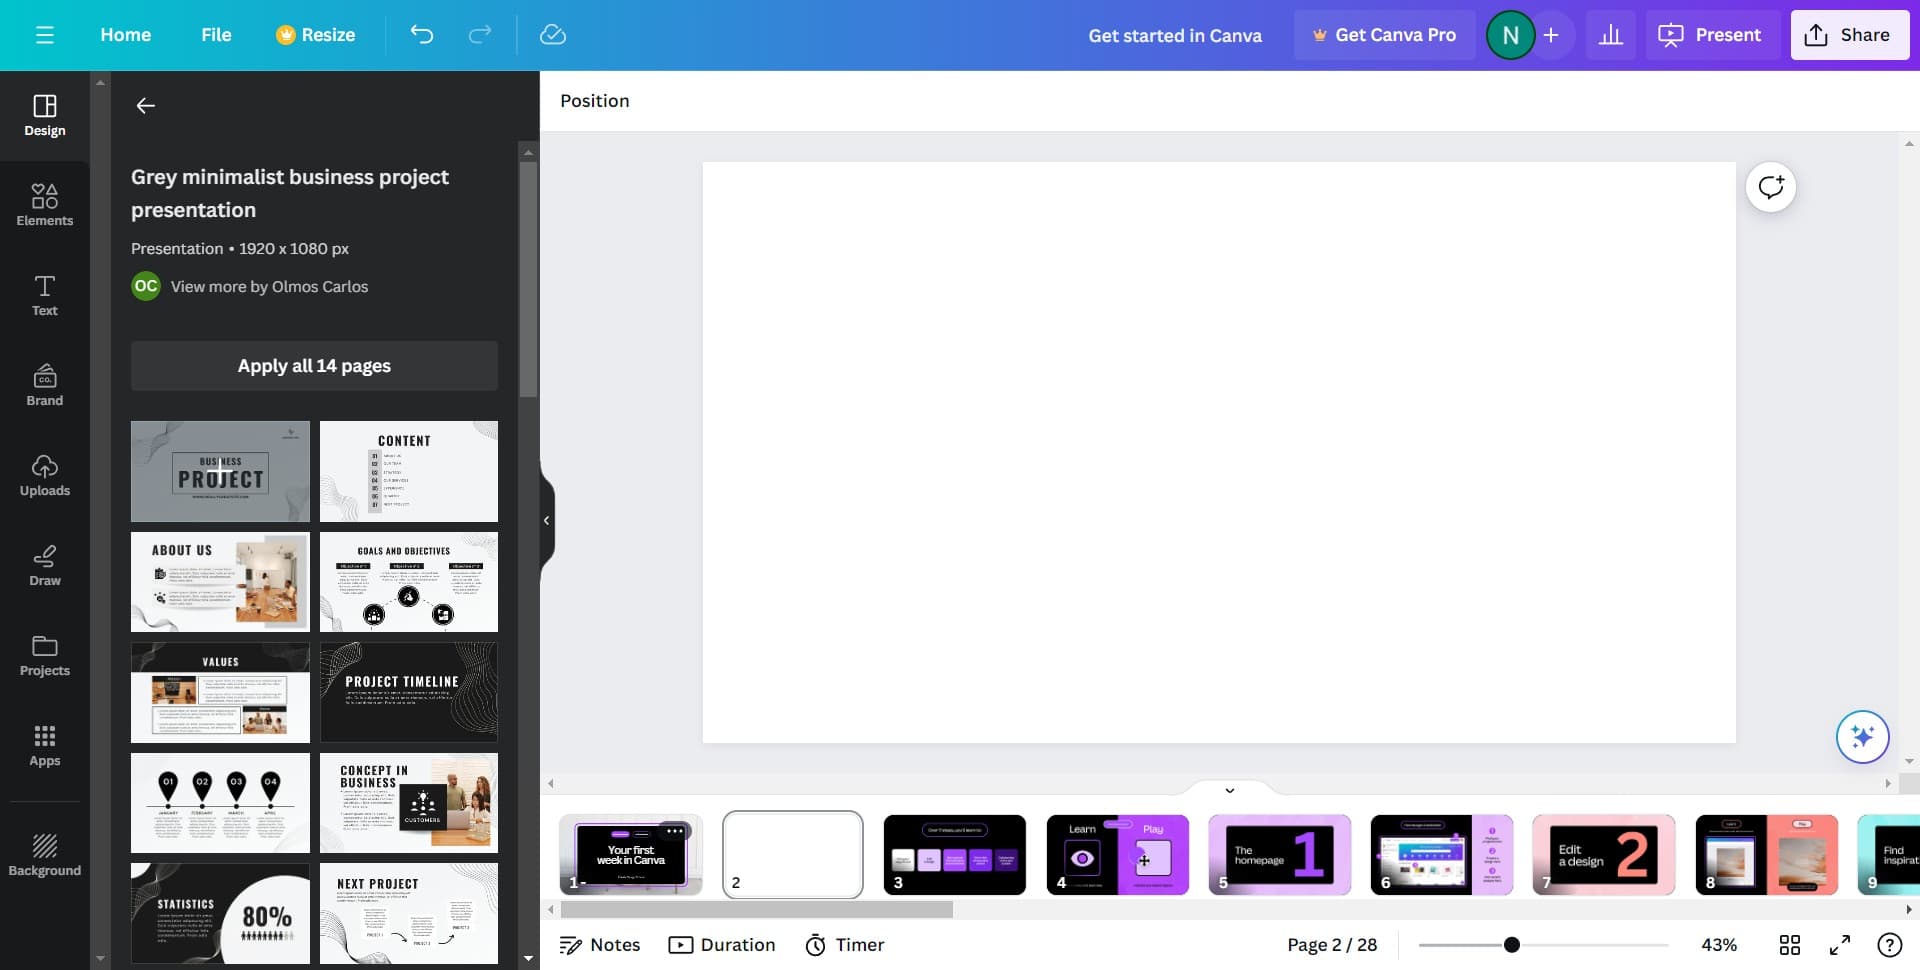
Task: Click the undo arrow icon
Action: (x=422, y=35)
